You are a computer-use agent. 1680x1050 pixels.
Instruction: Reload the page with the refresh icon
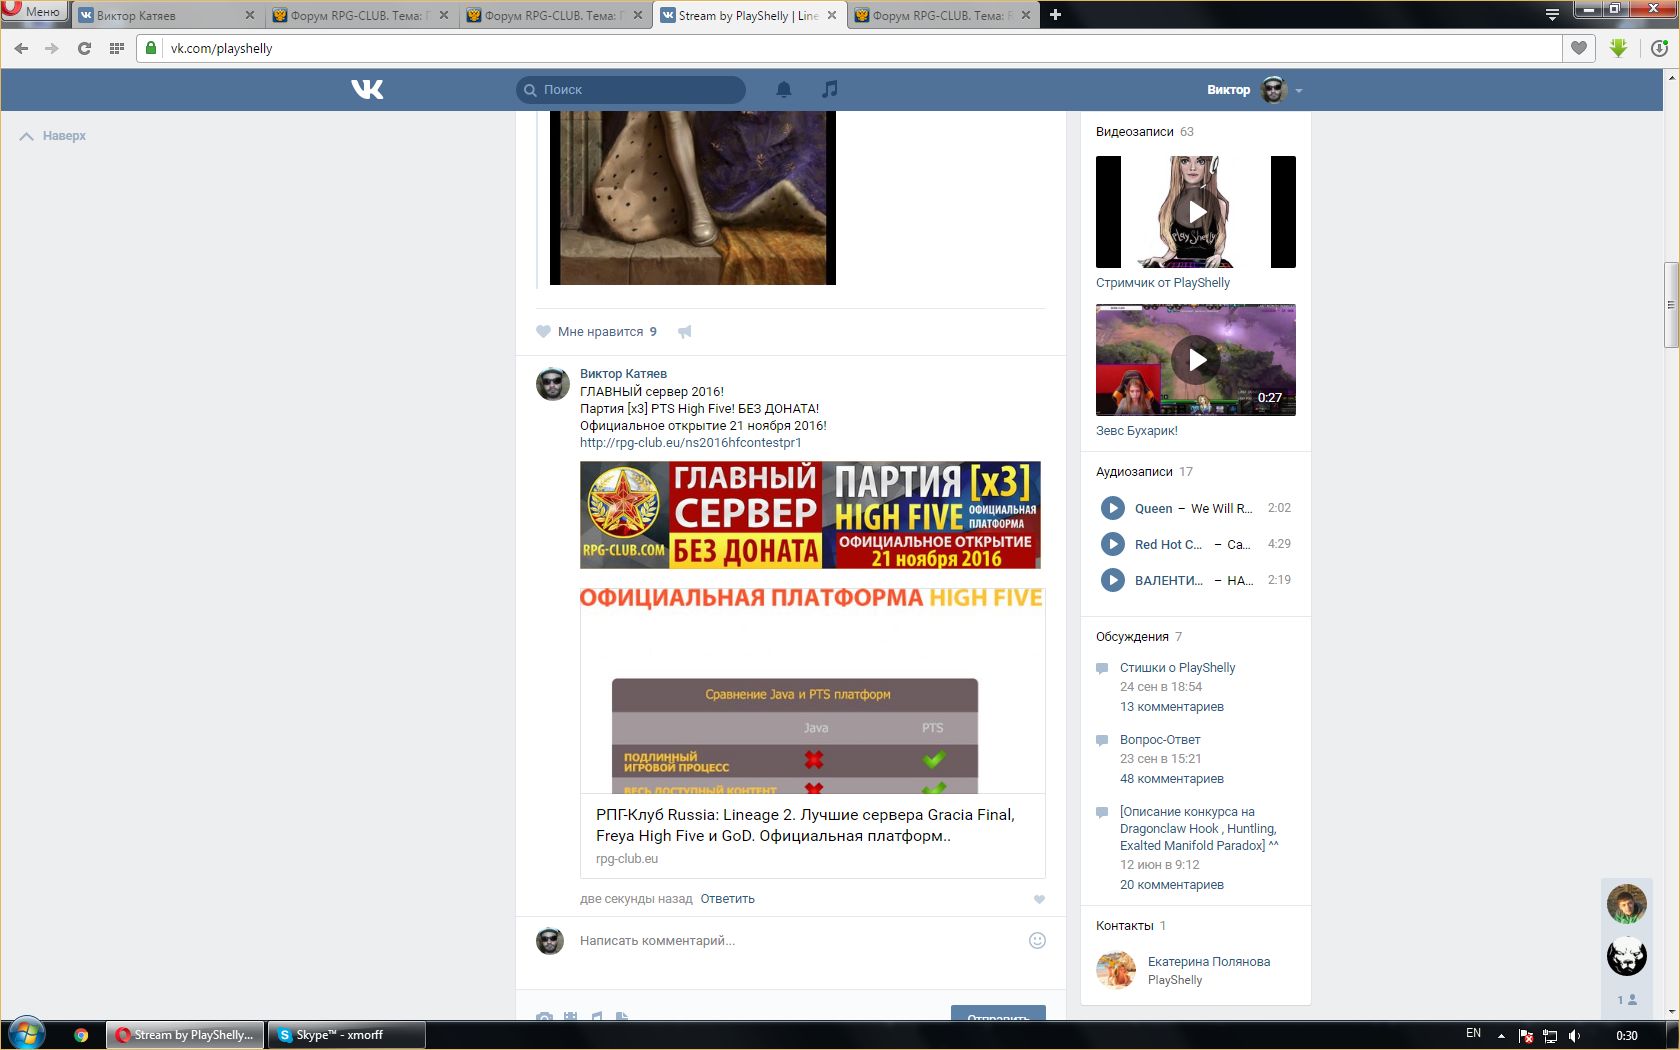(84, 48)
